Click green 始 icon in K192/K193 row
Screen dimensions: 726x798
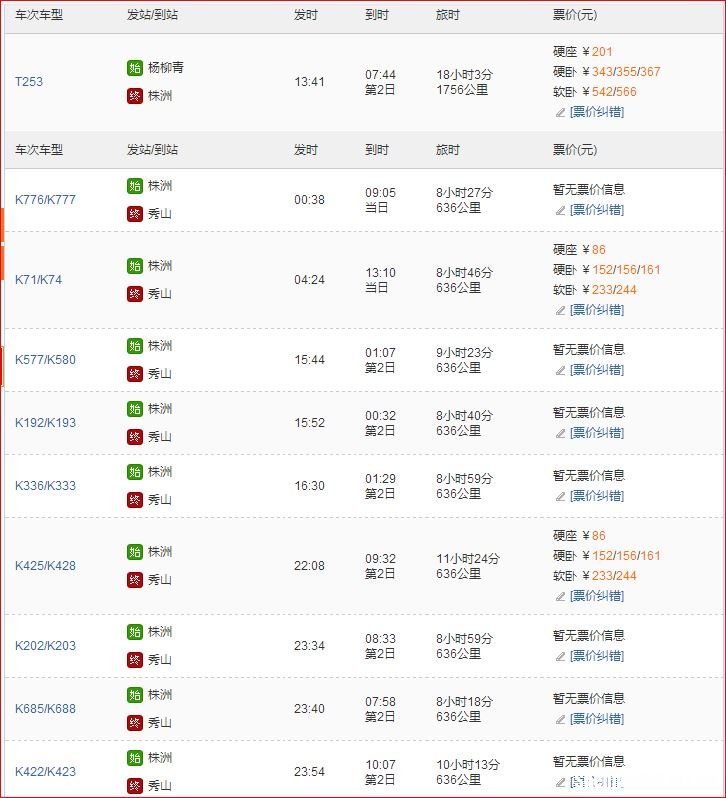pos(135,409)
